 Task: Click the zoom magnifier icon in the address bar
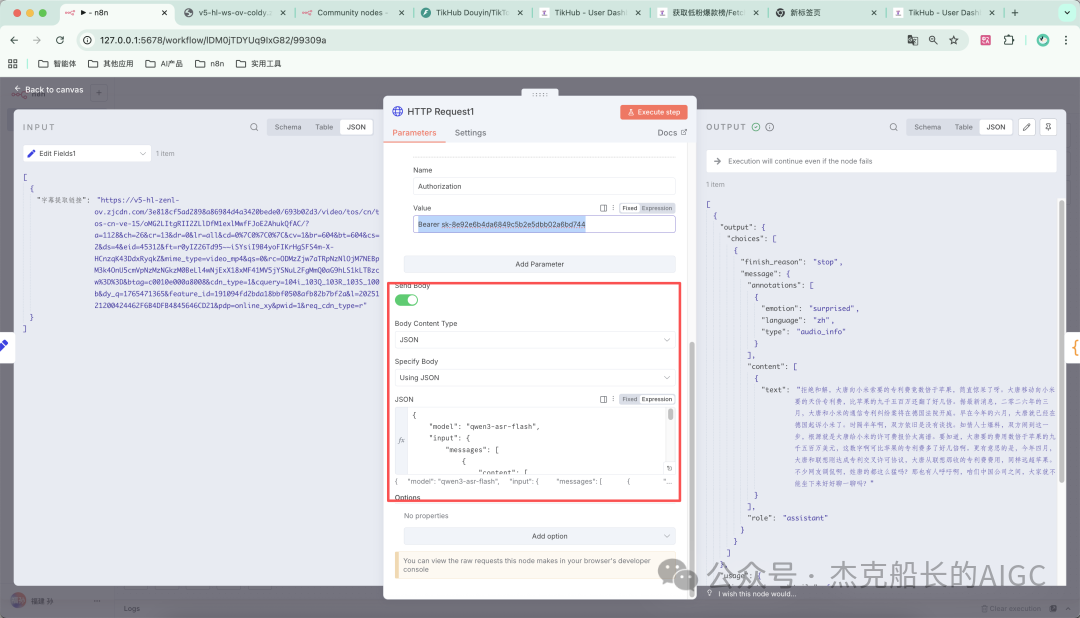933,40
